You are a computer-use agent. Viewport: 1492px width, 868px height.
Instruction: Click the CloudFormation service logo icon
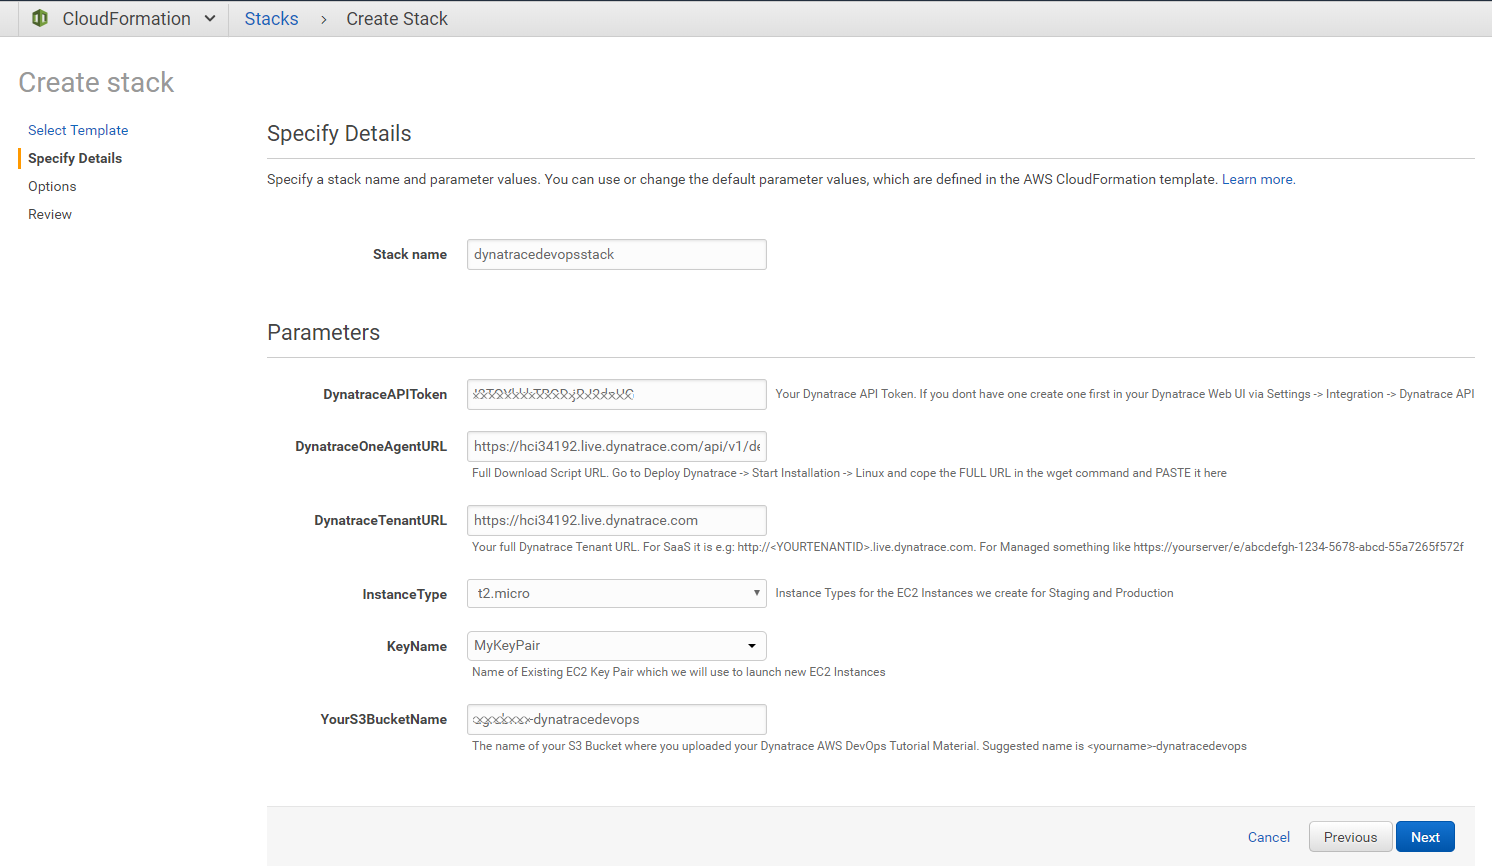pos(40,18)
